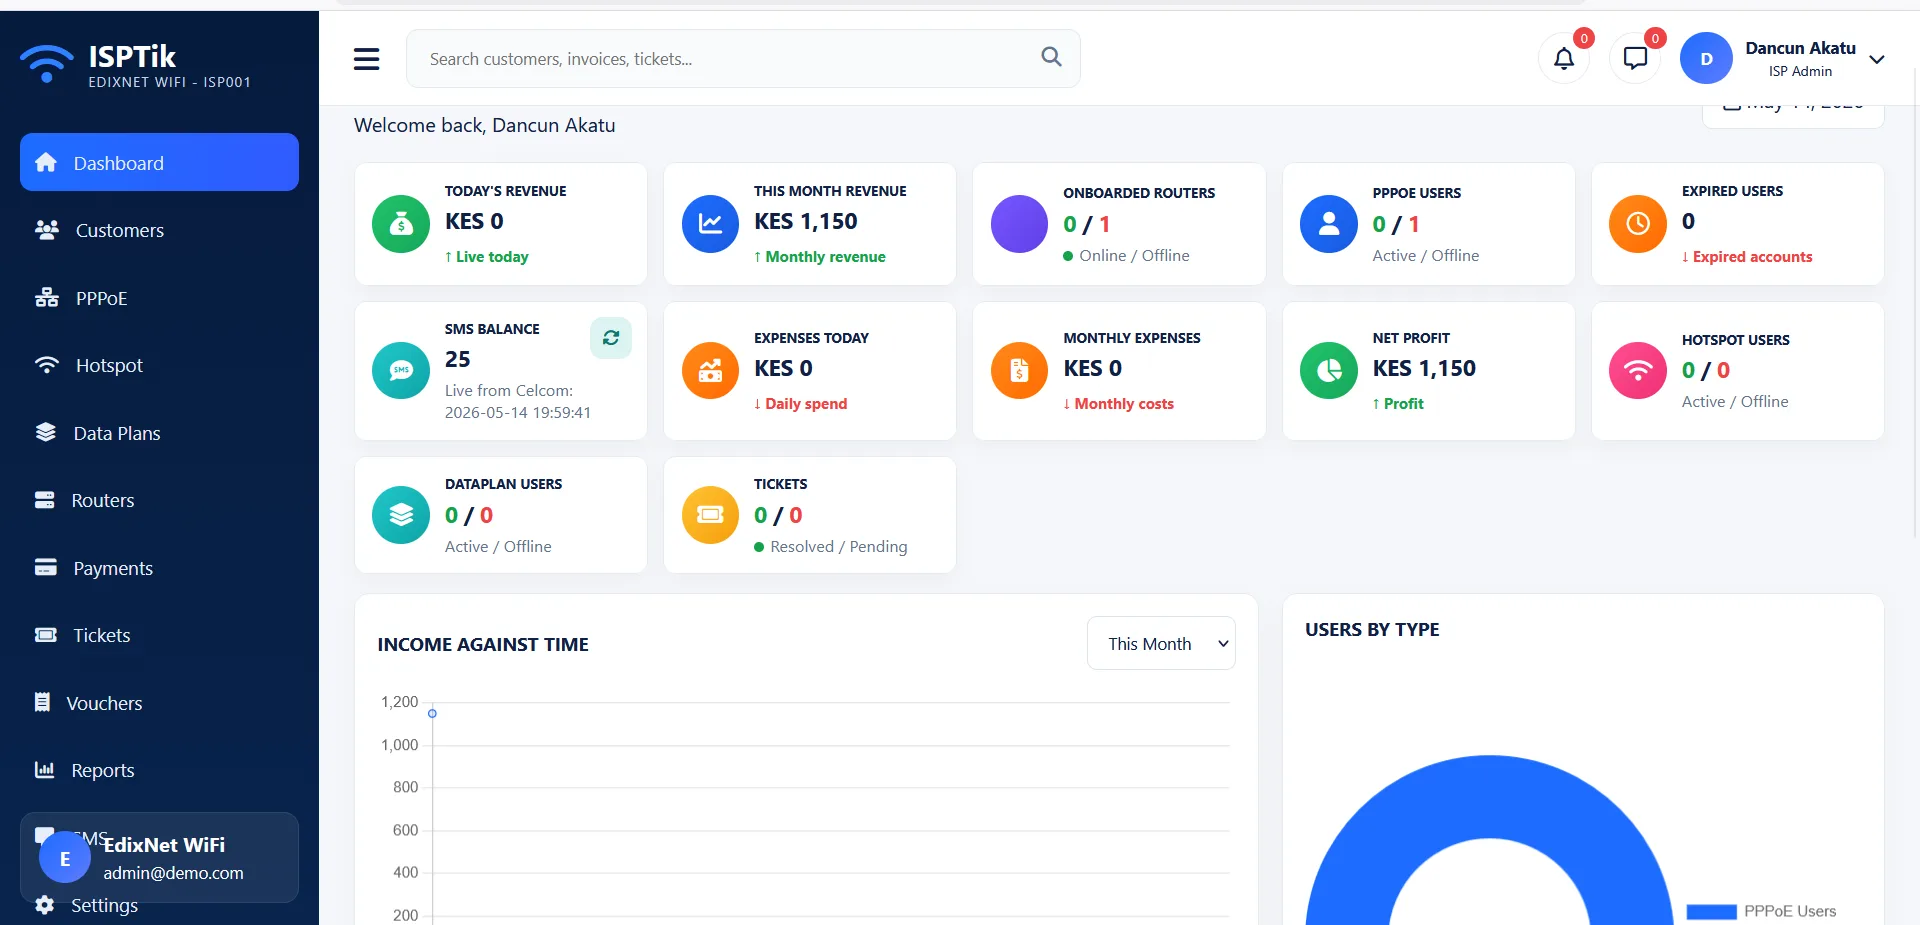Screen dimensions: 1920x925
Task: Click Today's Revenue money bag icon
Action: [401, 224]
